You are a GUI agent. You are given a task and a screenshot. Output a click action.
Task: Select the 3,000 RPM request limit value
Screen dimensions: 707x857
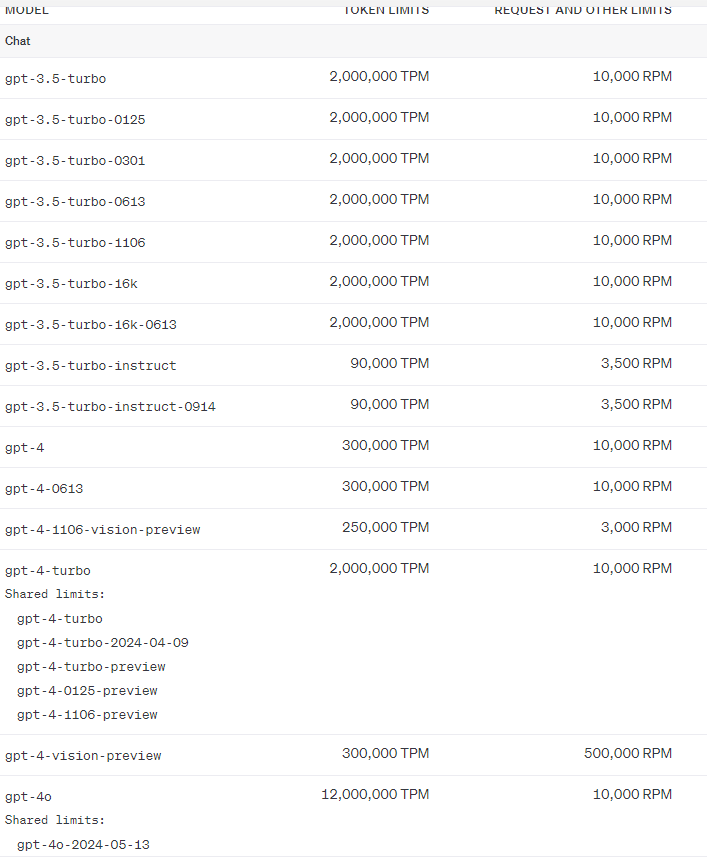636,528
